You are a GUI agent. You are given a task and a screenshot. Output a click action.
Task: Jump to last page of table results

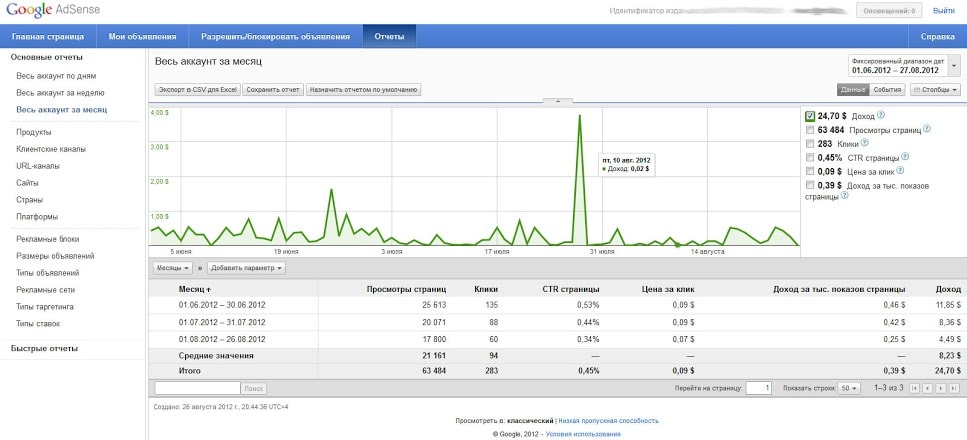(953, 387)
